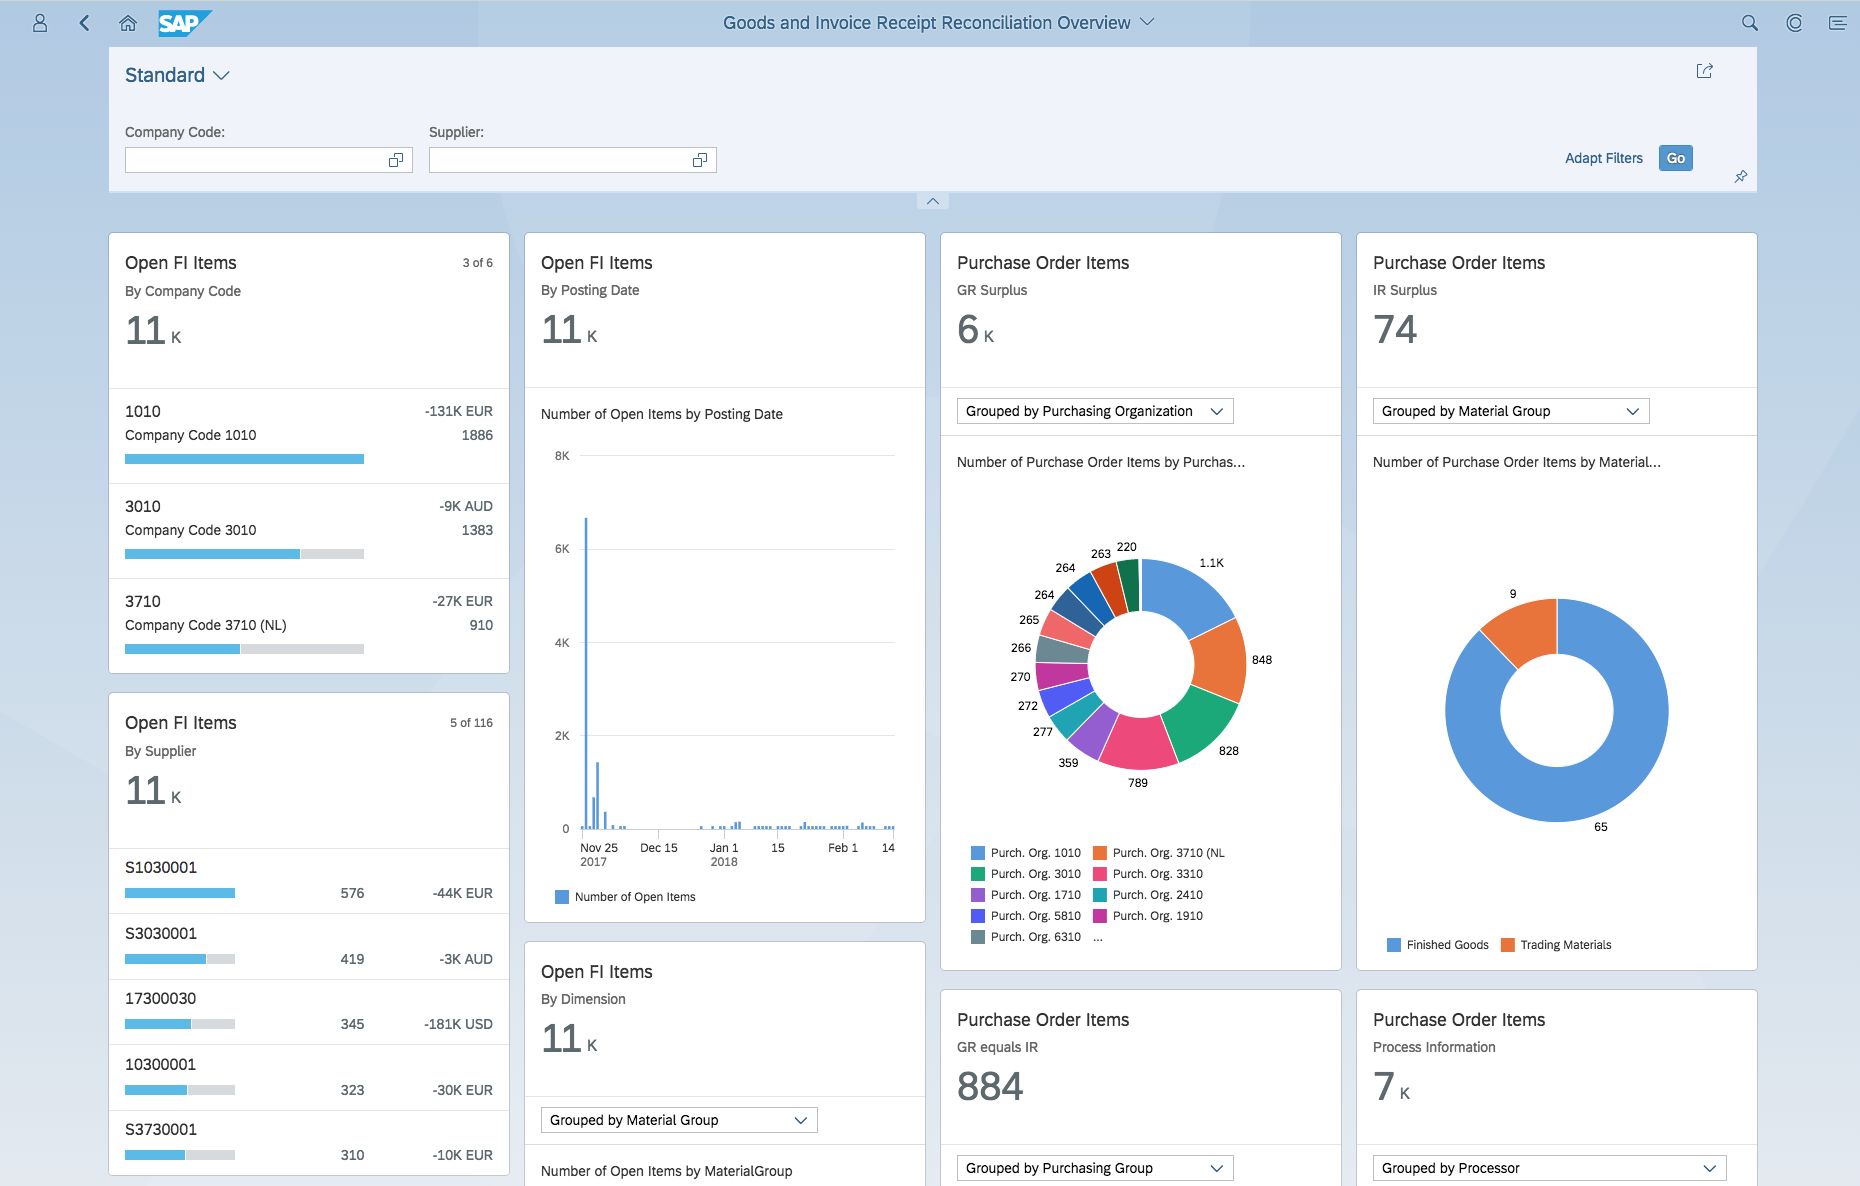Navigate back with the back arrow
The height and width of the screenshot is (1186, 1860).
click(85, 23)
